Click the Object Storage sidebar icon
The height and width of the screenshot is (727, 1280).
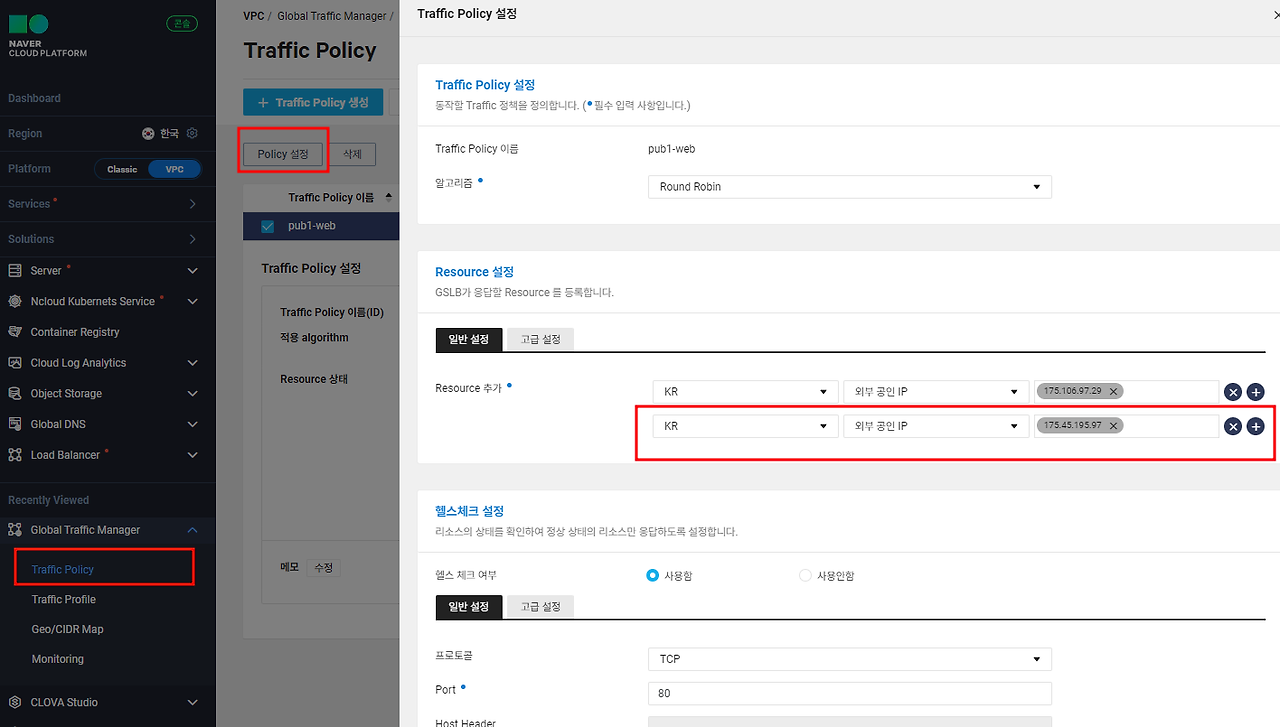click(15, 393)
